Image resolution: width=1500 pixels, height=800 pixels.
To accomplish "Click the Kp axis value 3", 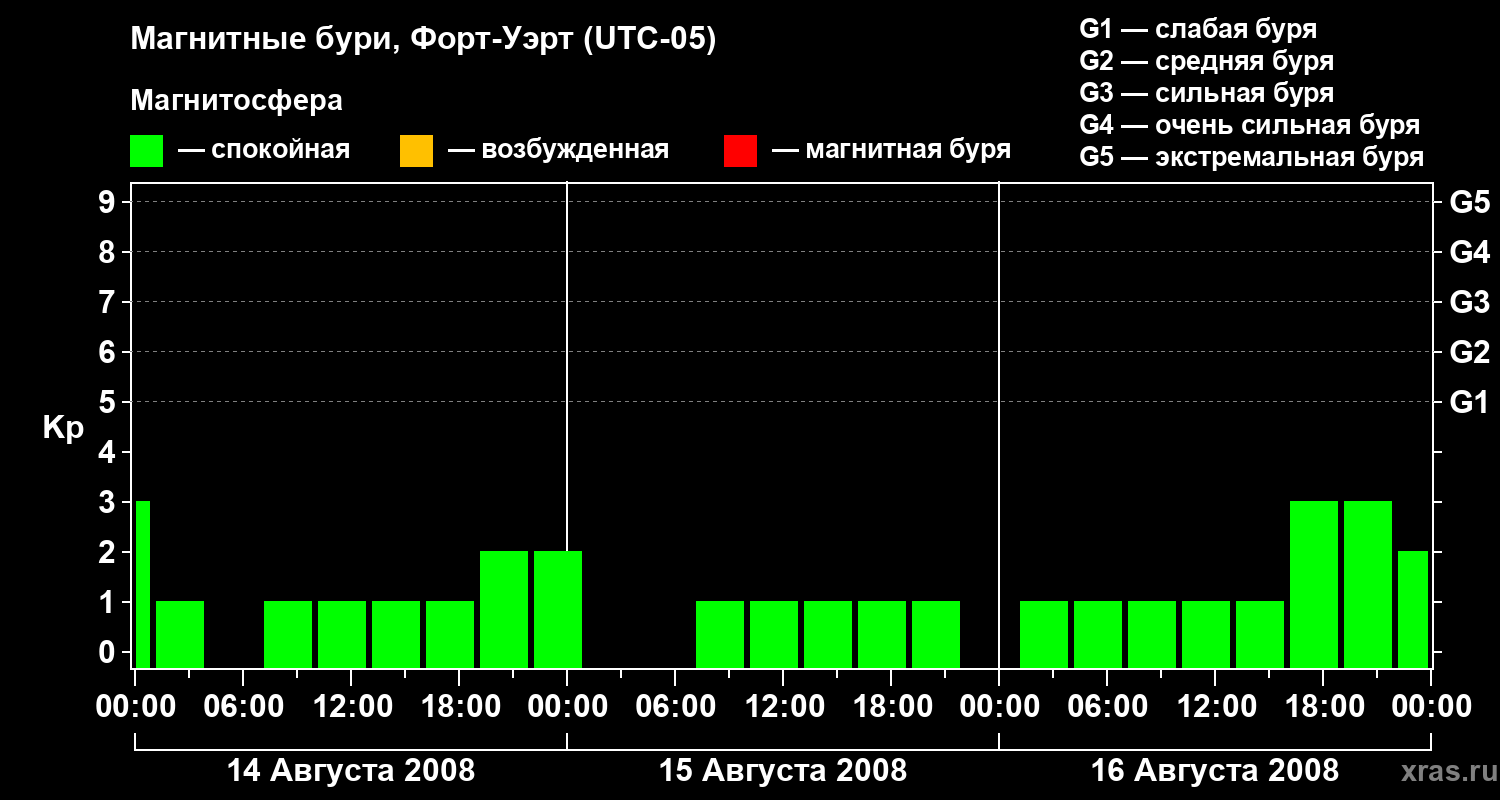I will click(x=107, y=503).
